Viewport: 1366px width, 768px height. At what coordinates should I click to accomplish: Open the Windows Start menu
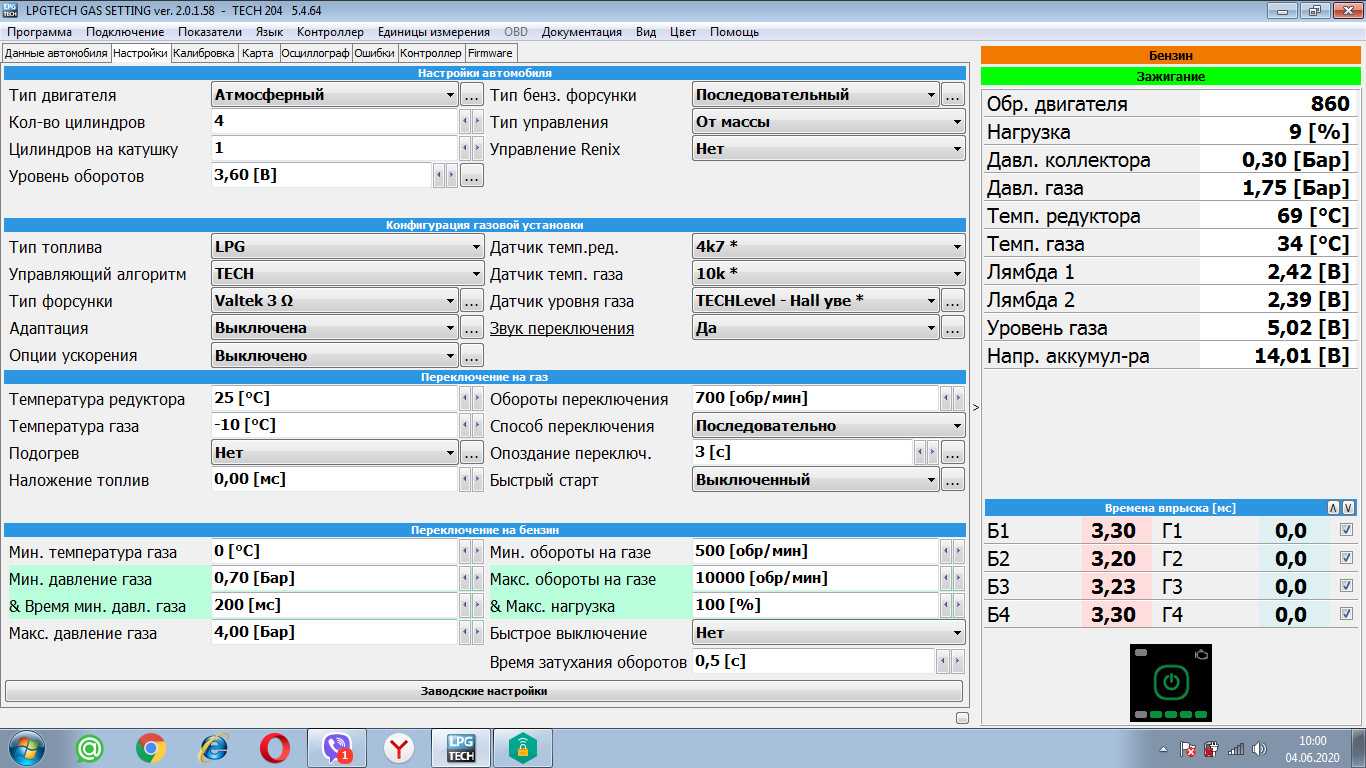(25, 748)
